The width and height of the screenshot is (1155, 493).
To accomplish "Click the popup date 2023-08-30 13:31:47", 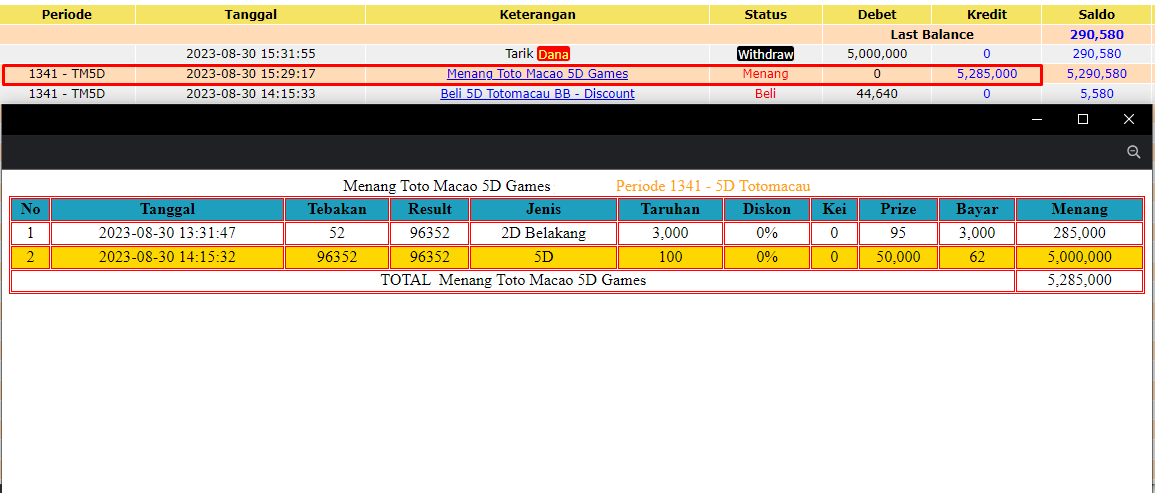I will tap(167, 234).
